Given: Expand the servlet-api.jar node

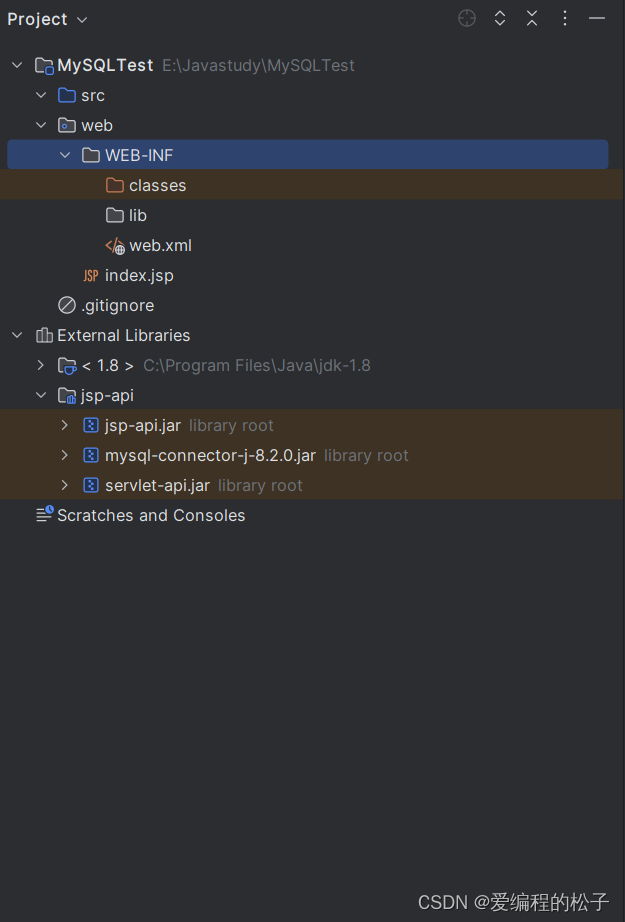Looking at the screenshot, I should click(65, 485).
